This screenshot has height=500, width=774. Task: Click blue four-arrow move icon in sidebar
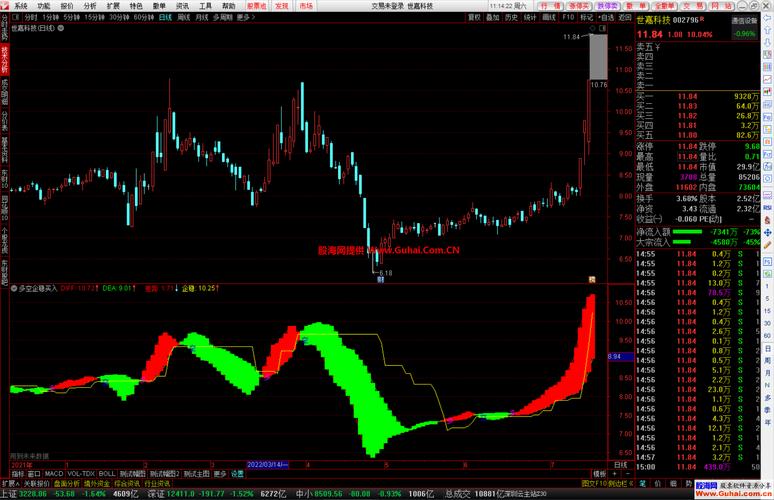768,232
